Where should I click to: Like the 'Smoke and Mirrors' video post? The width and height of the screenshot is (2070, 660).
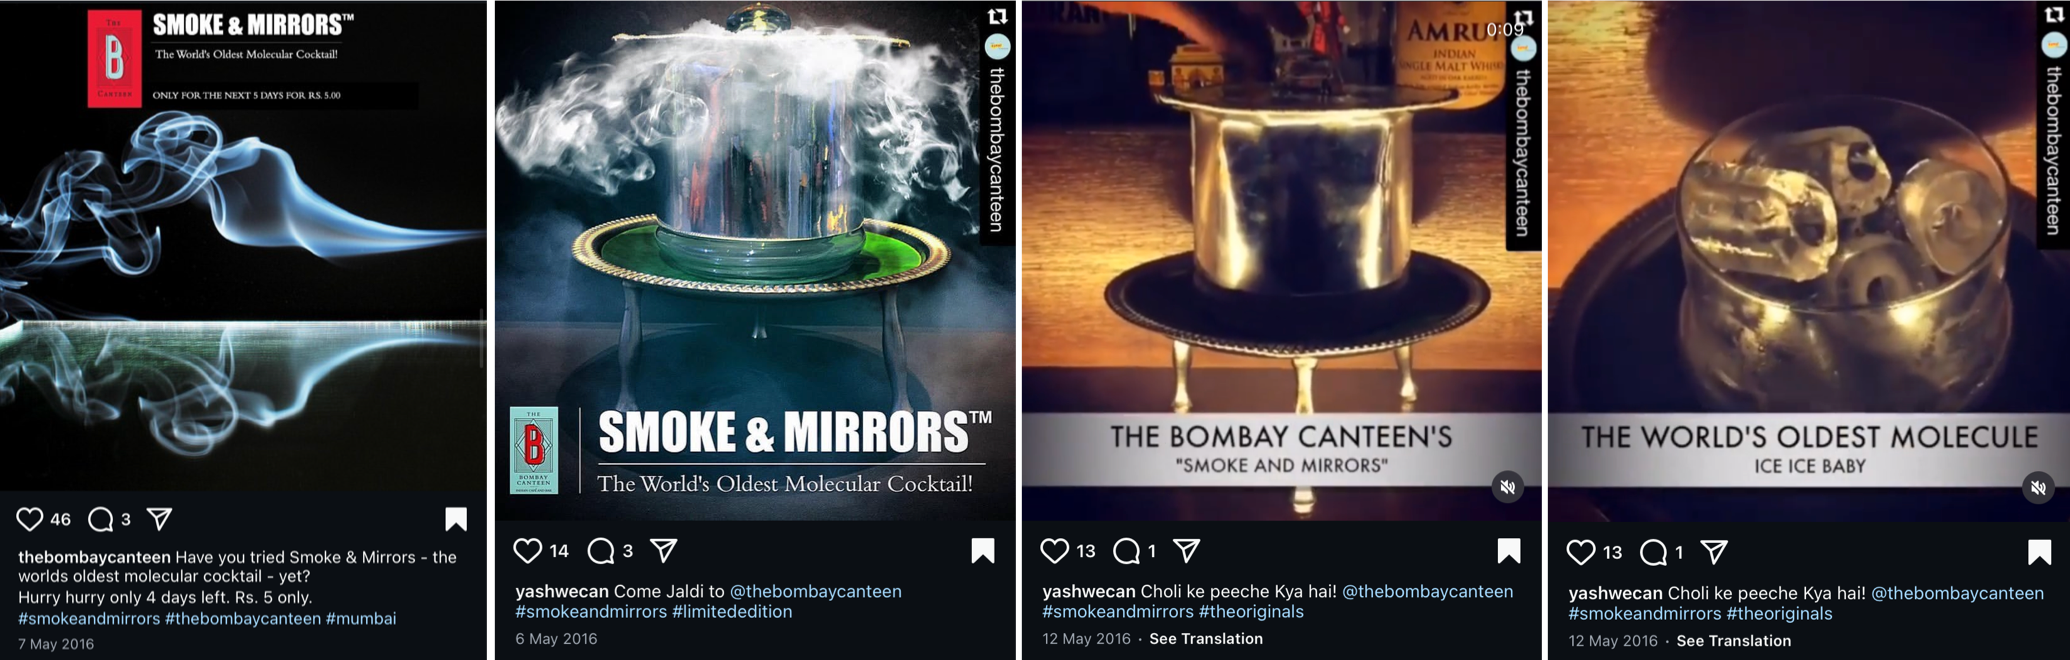tap(1054, 551)
